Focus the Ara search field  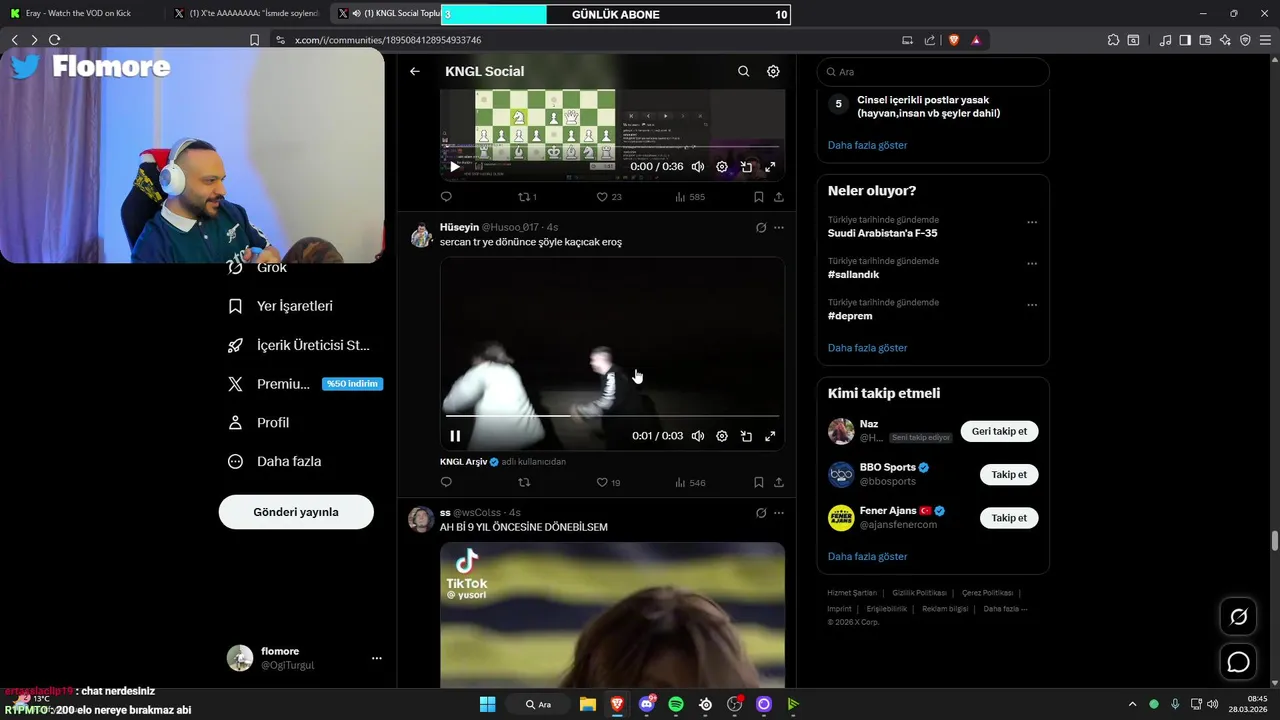(933, 72)
